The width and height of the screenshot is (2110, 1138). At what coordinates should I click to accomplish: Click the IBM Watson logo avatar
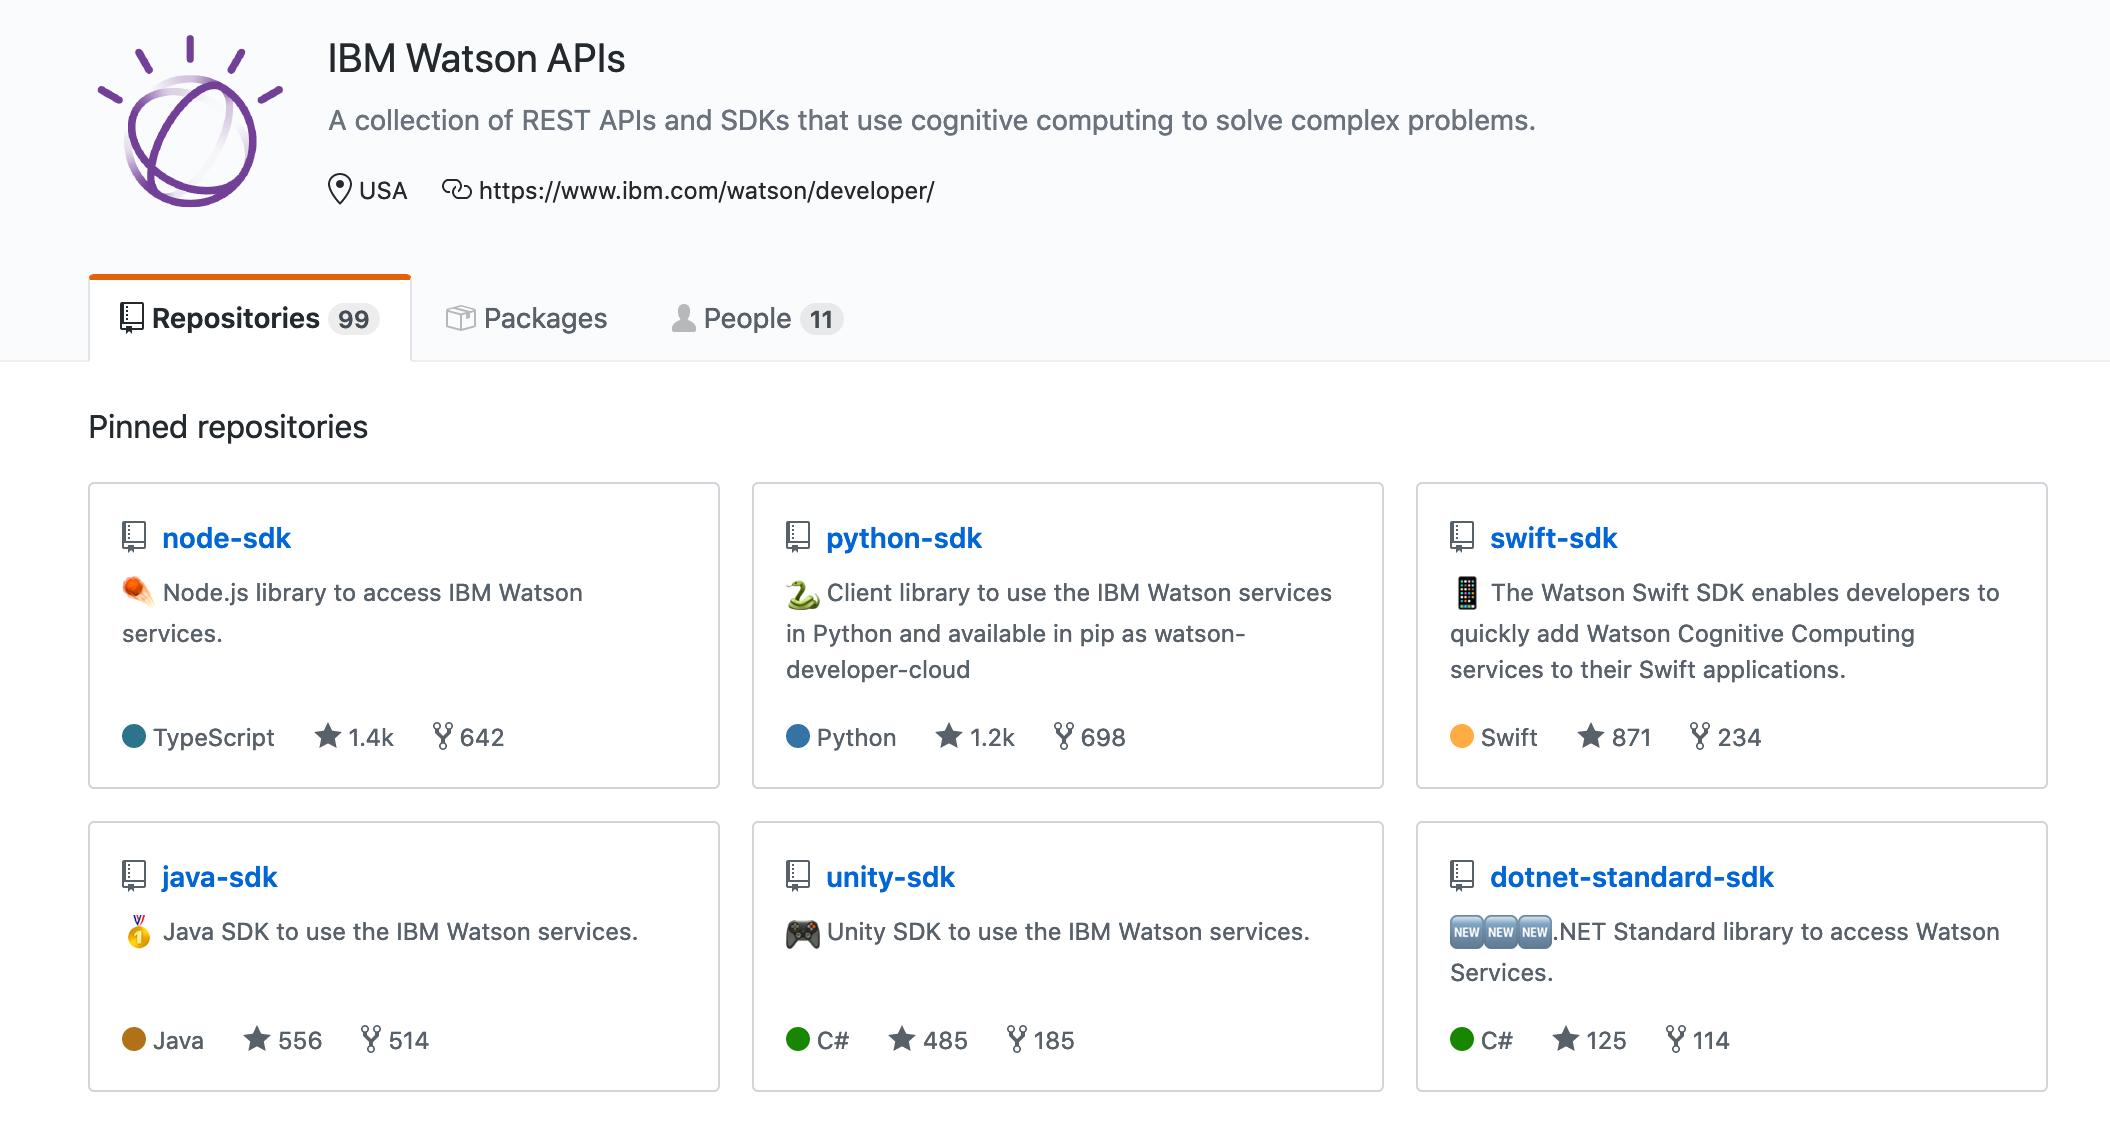pyautogui.click(x=190, y=123)
